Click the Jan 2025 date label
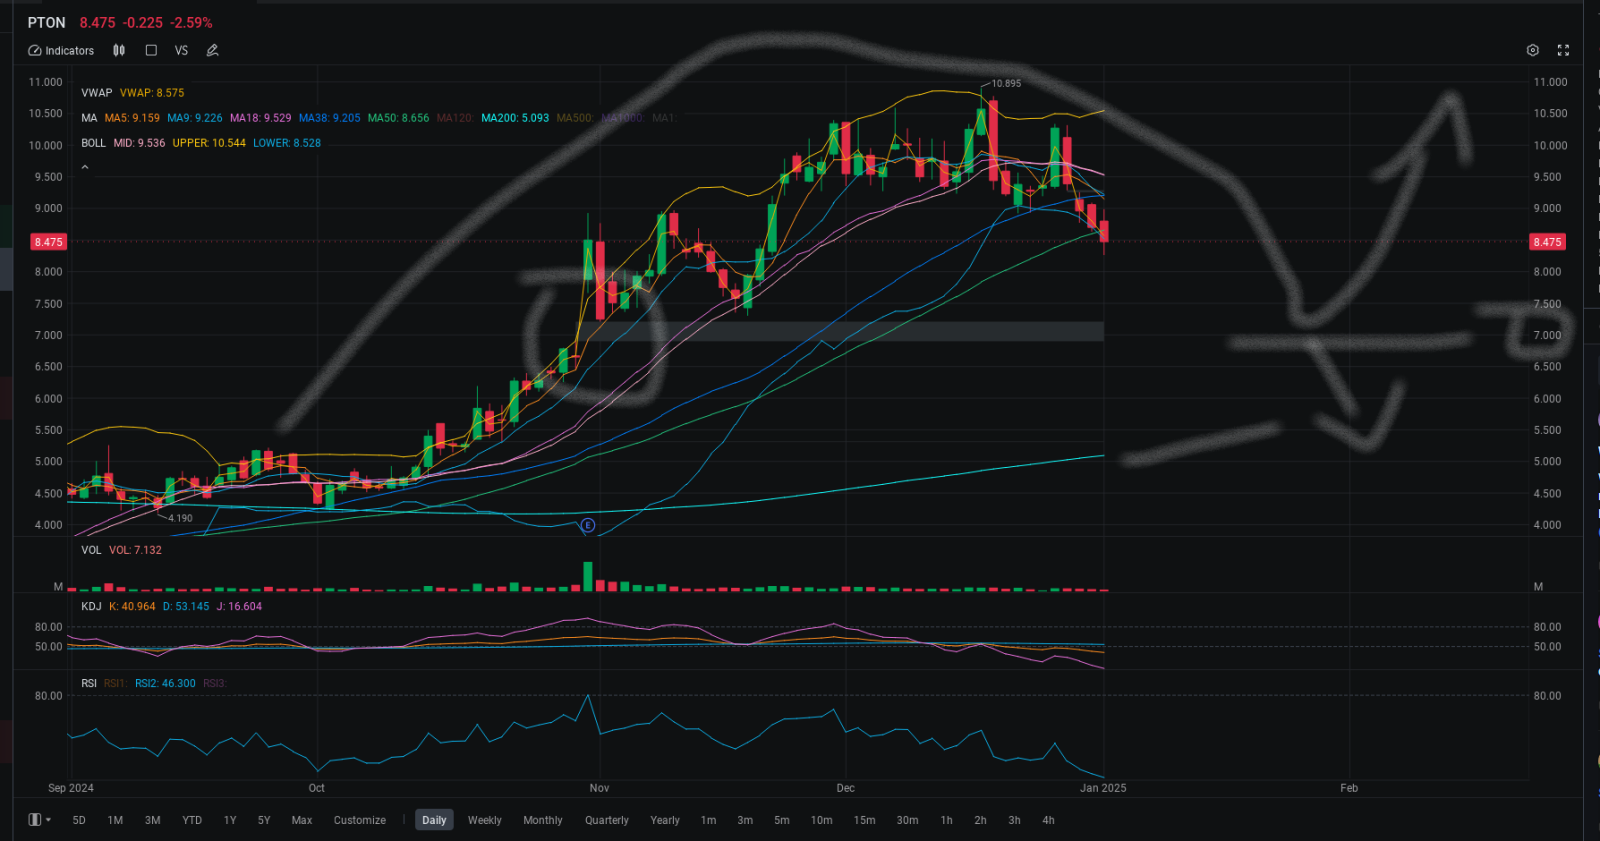 click(1103, 788)
